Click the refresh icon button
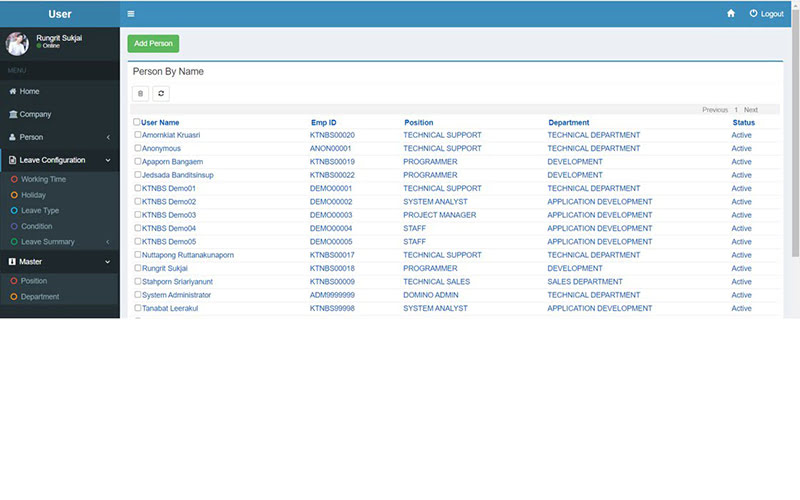The width and height of the screenshot is (800, 500). pyautogui.click(x=161, y=94)
